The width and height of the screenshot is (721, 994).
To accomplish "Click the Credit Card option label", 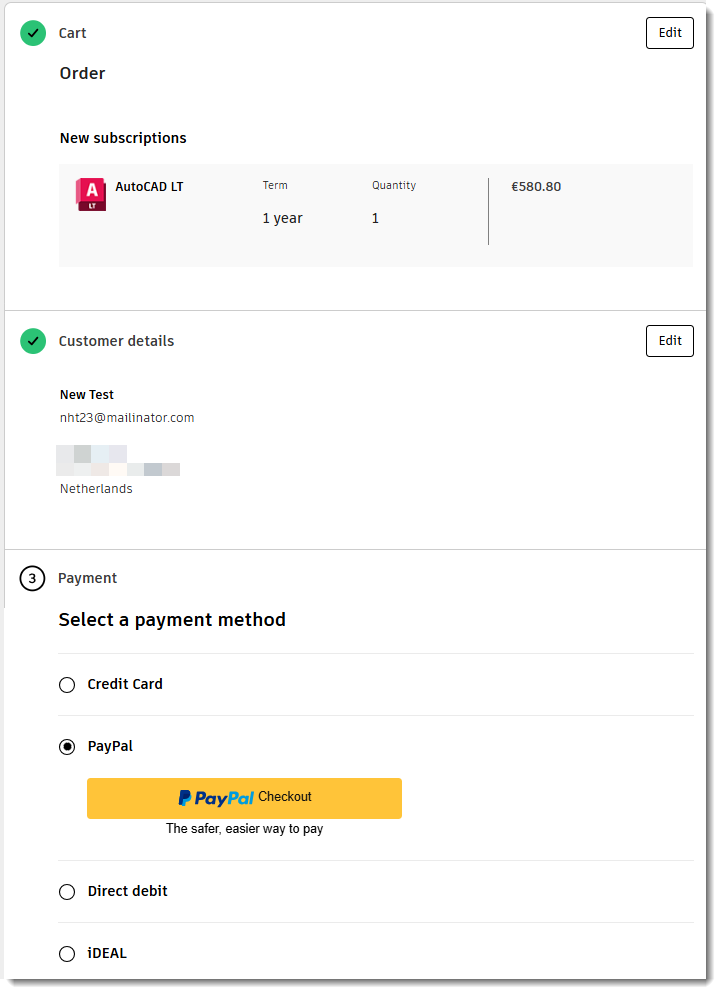I will [125, 684].
